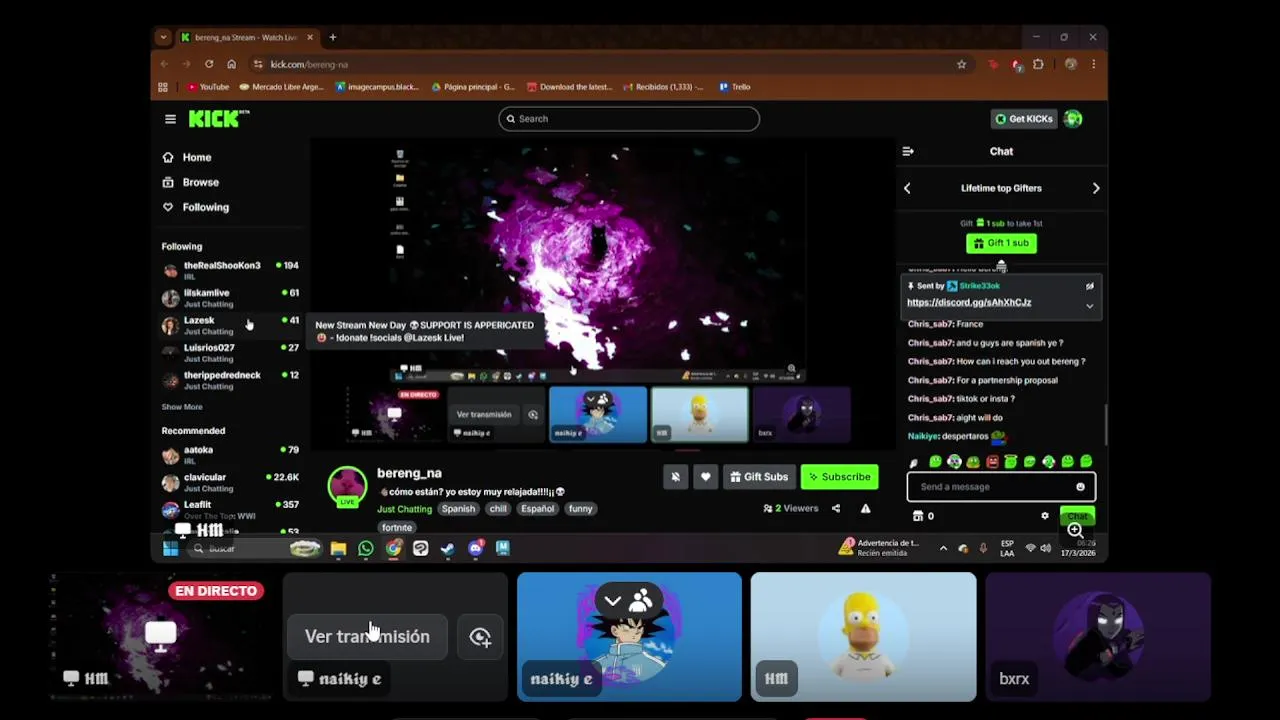Select the funny tag
1280x720 pixels.
(581, 509)
